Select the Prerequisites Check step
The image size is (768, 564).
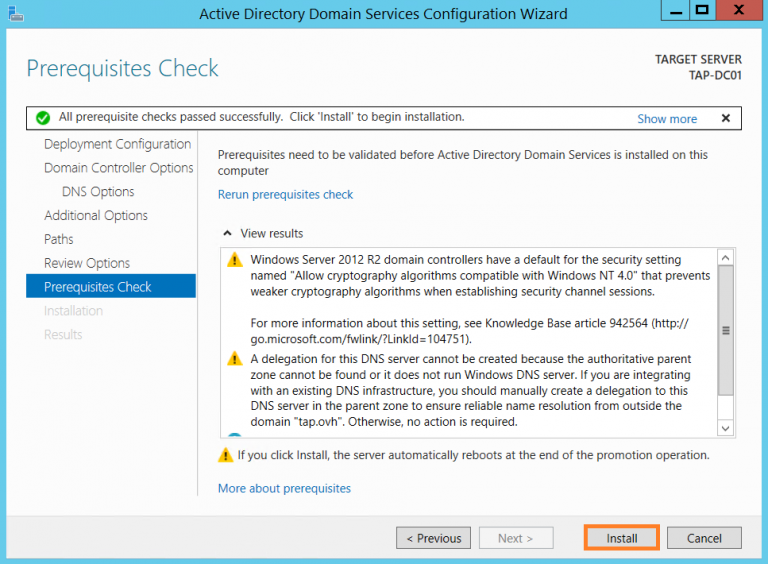[111, 286]
